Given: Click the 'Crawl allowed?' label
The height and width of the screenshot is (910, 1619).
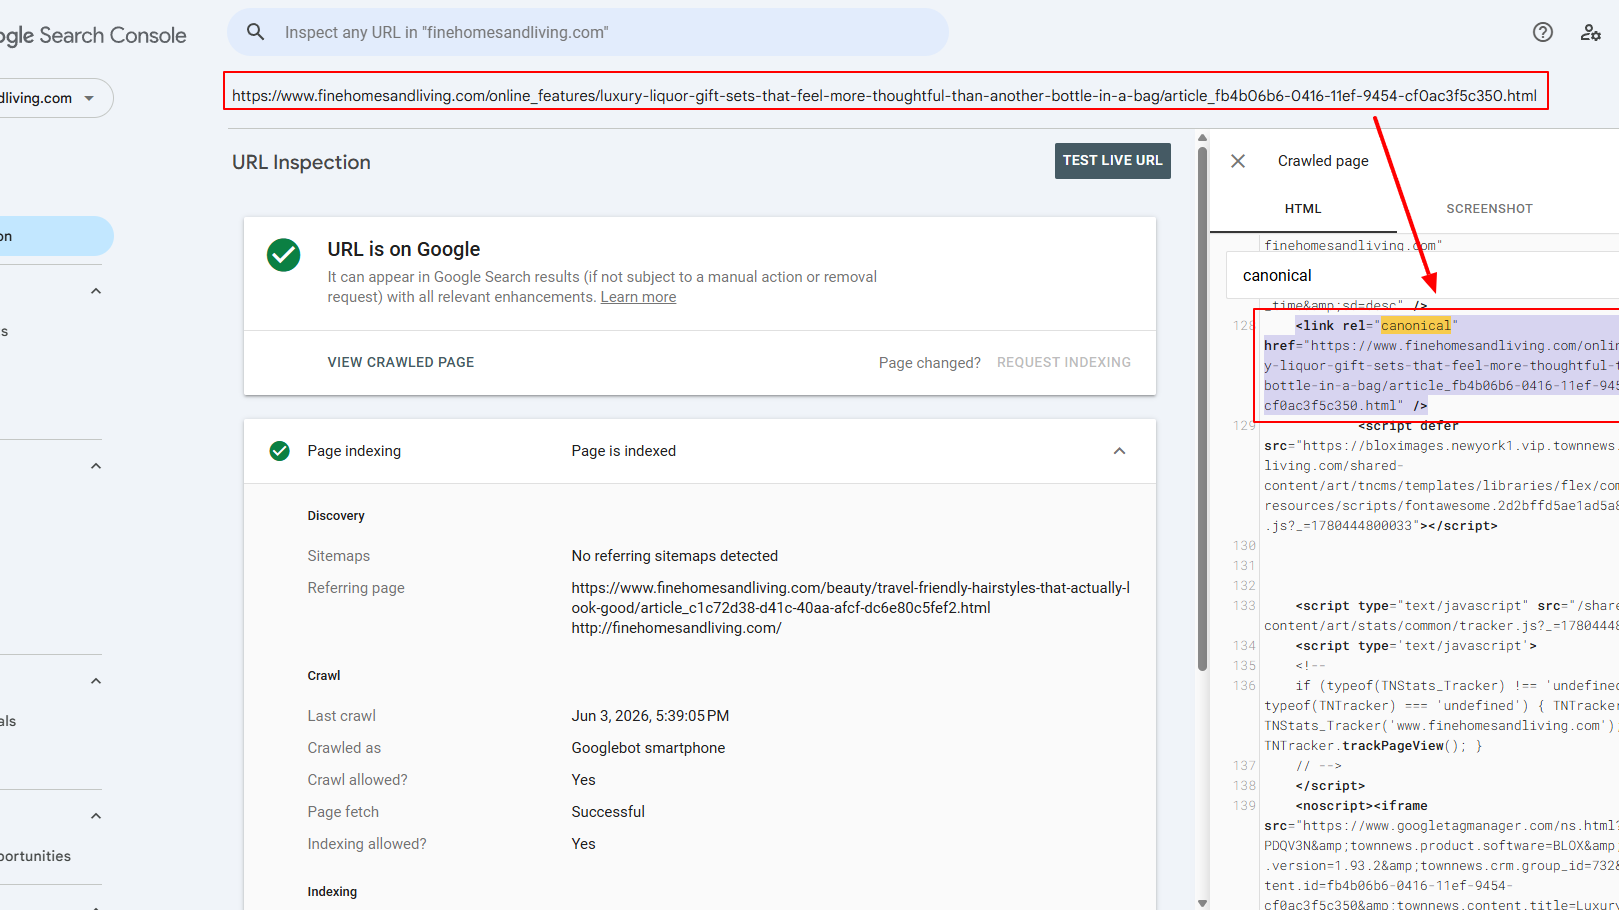Looking at the screenshot, I should point(358,780).
